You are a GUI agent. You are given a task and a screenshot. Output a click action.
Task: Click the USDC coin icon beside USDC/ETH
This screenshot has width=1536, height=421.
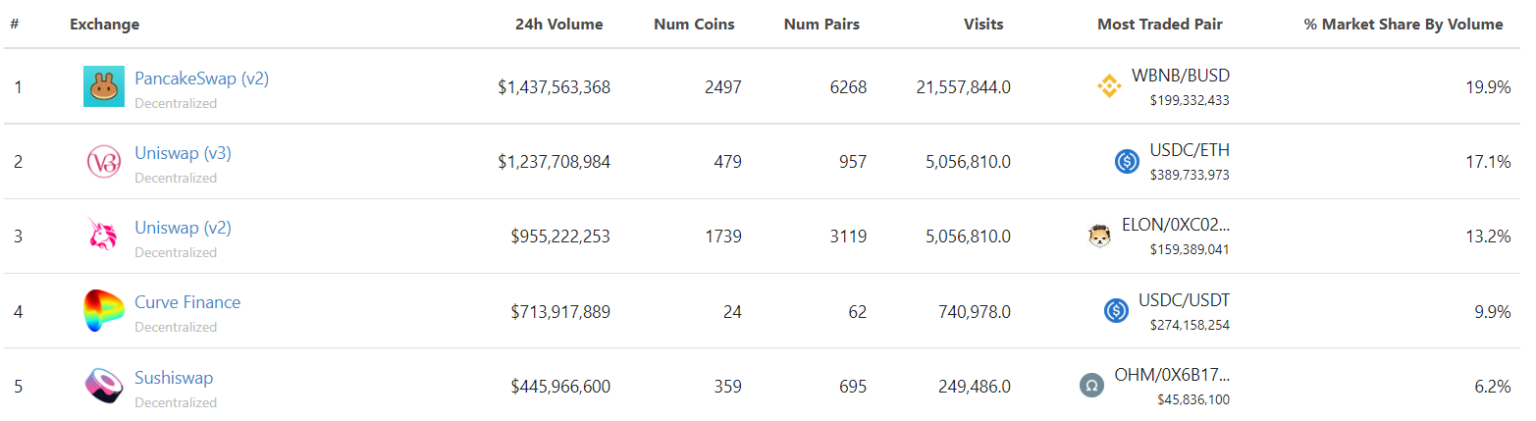pos(1127,162)
